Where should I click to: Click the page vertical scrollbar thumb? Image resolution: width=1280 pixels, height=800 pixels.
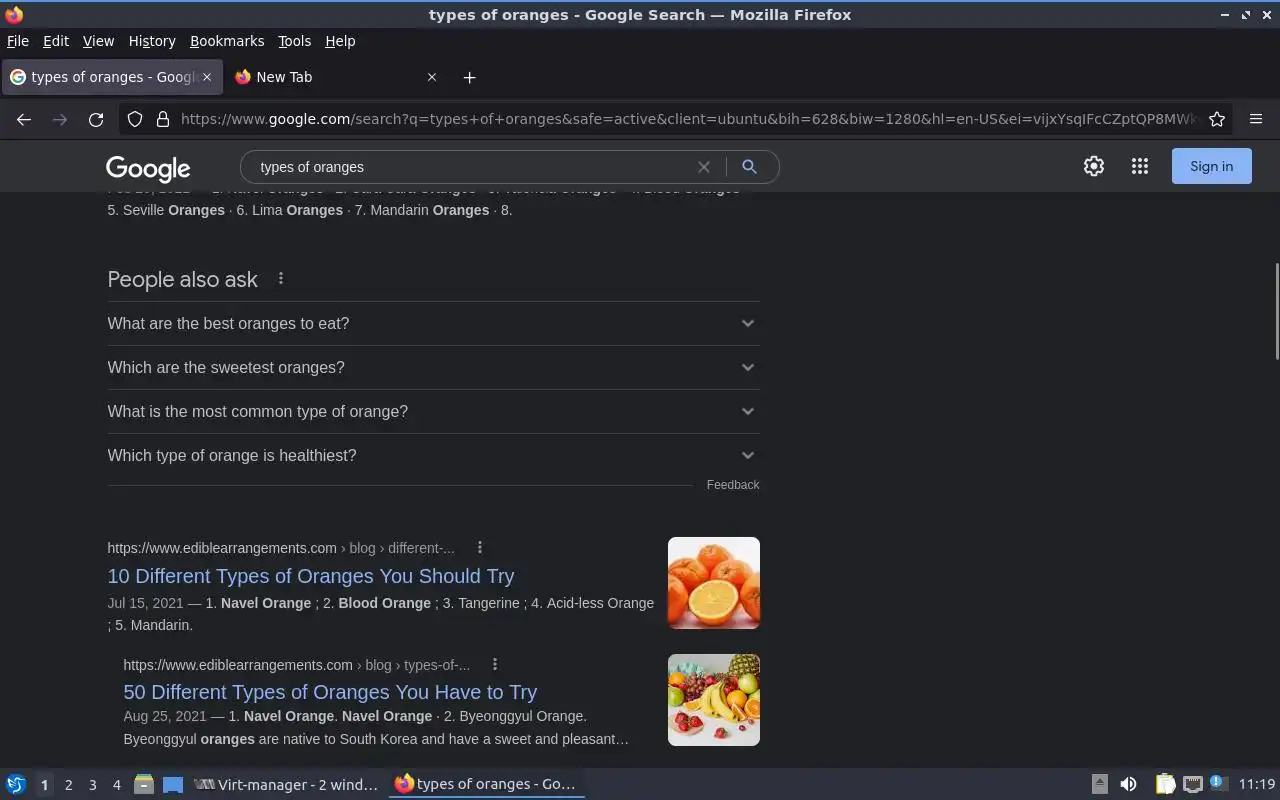coord(1276,311)
